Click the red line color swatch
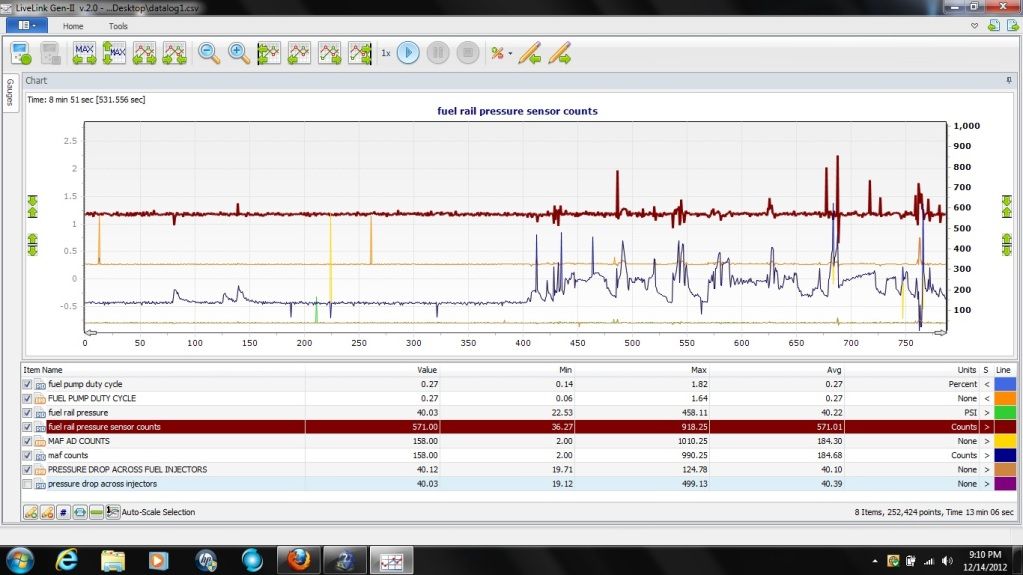Image resolution: width=1023 pixels, height=575 pixels. pyautogui.click(x=1004, y=427)
